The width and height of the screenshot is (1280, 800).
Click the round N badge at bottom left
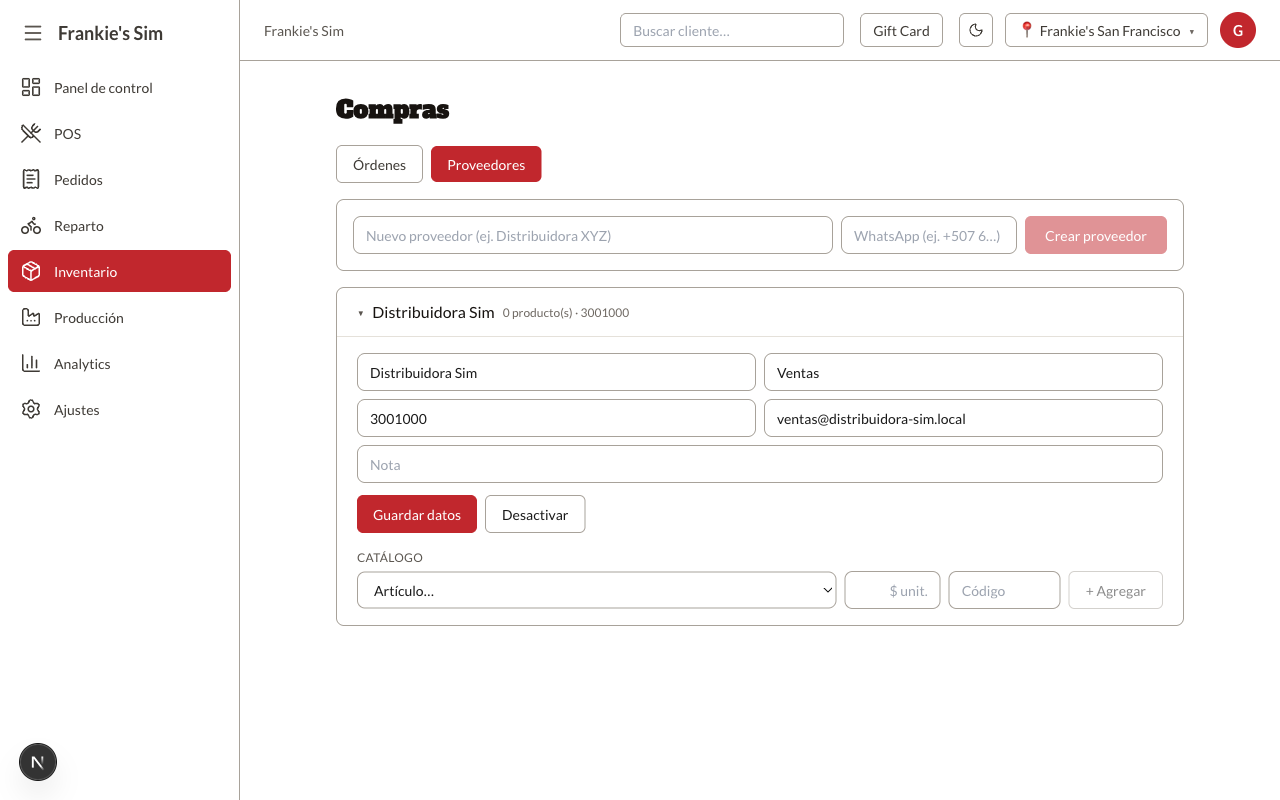pyautogui.click(x=38, y=762)
